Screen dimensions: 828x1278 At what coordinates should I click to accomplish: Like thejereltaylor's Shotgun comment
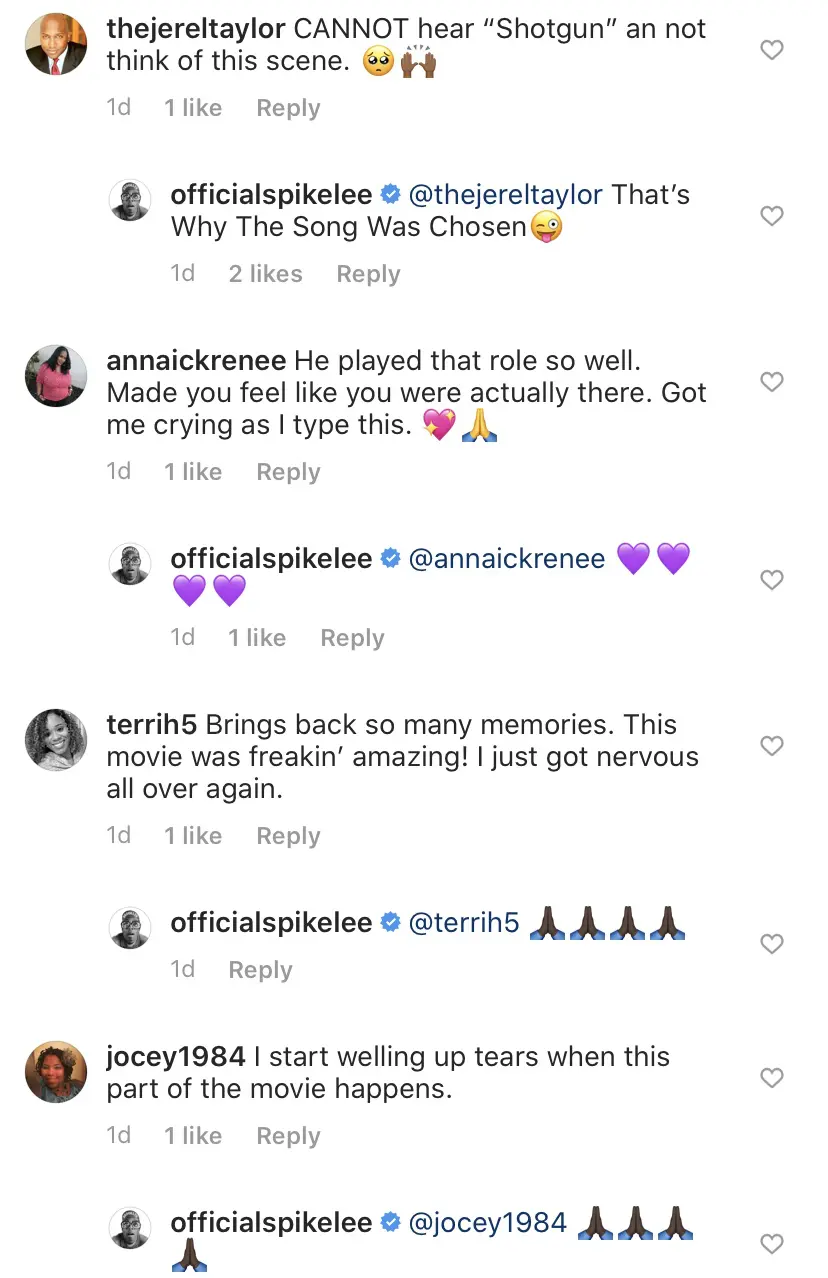pos(772,49)
